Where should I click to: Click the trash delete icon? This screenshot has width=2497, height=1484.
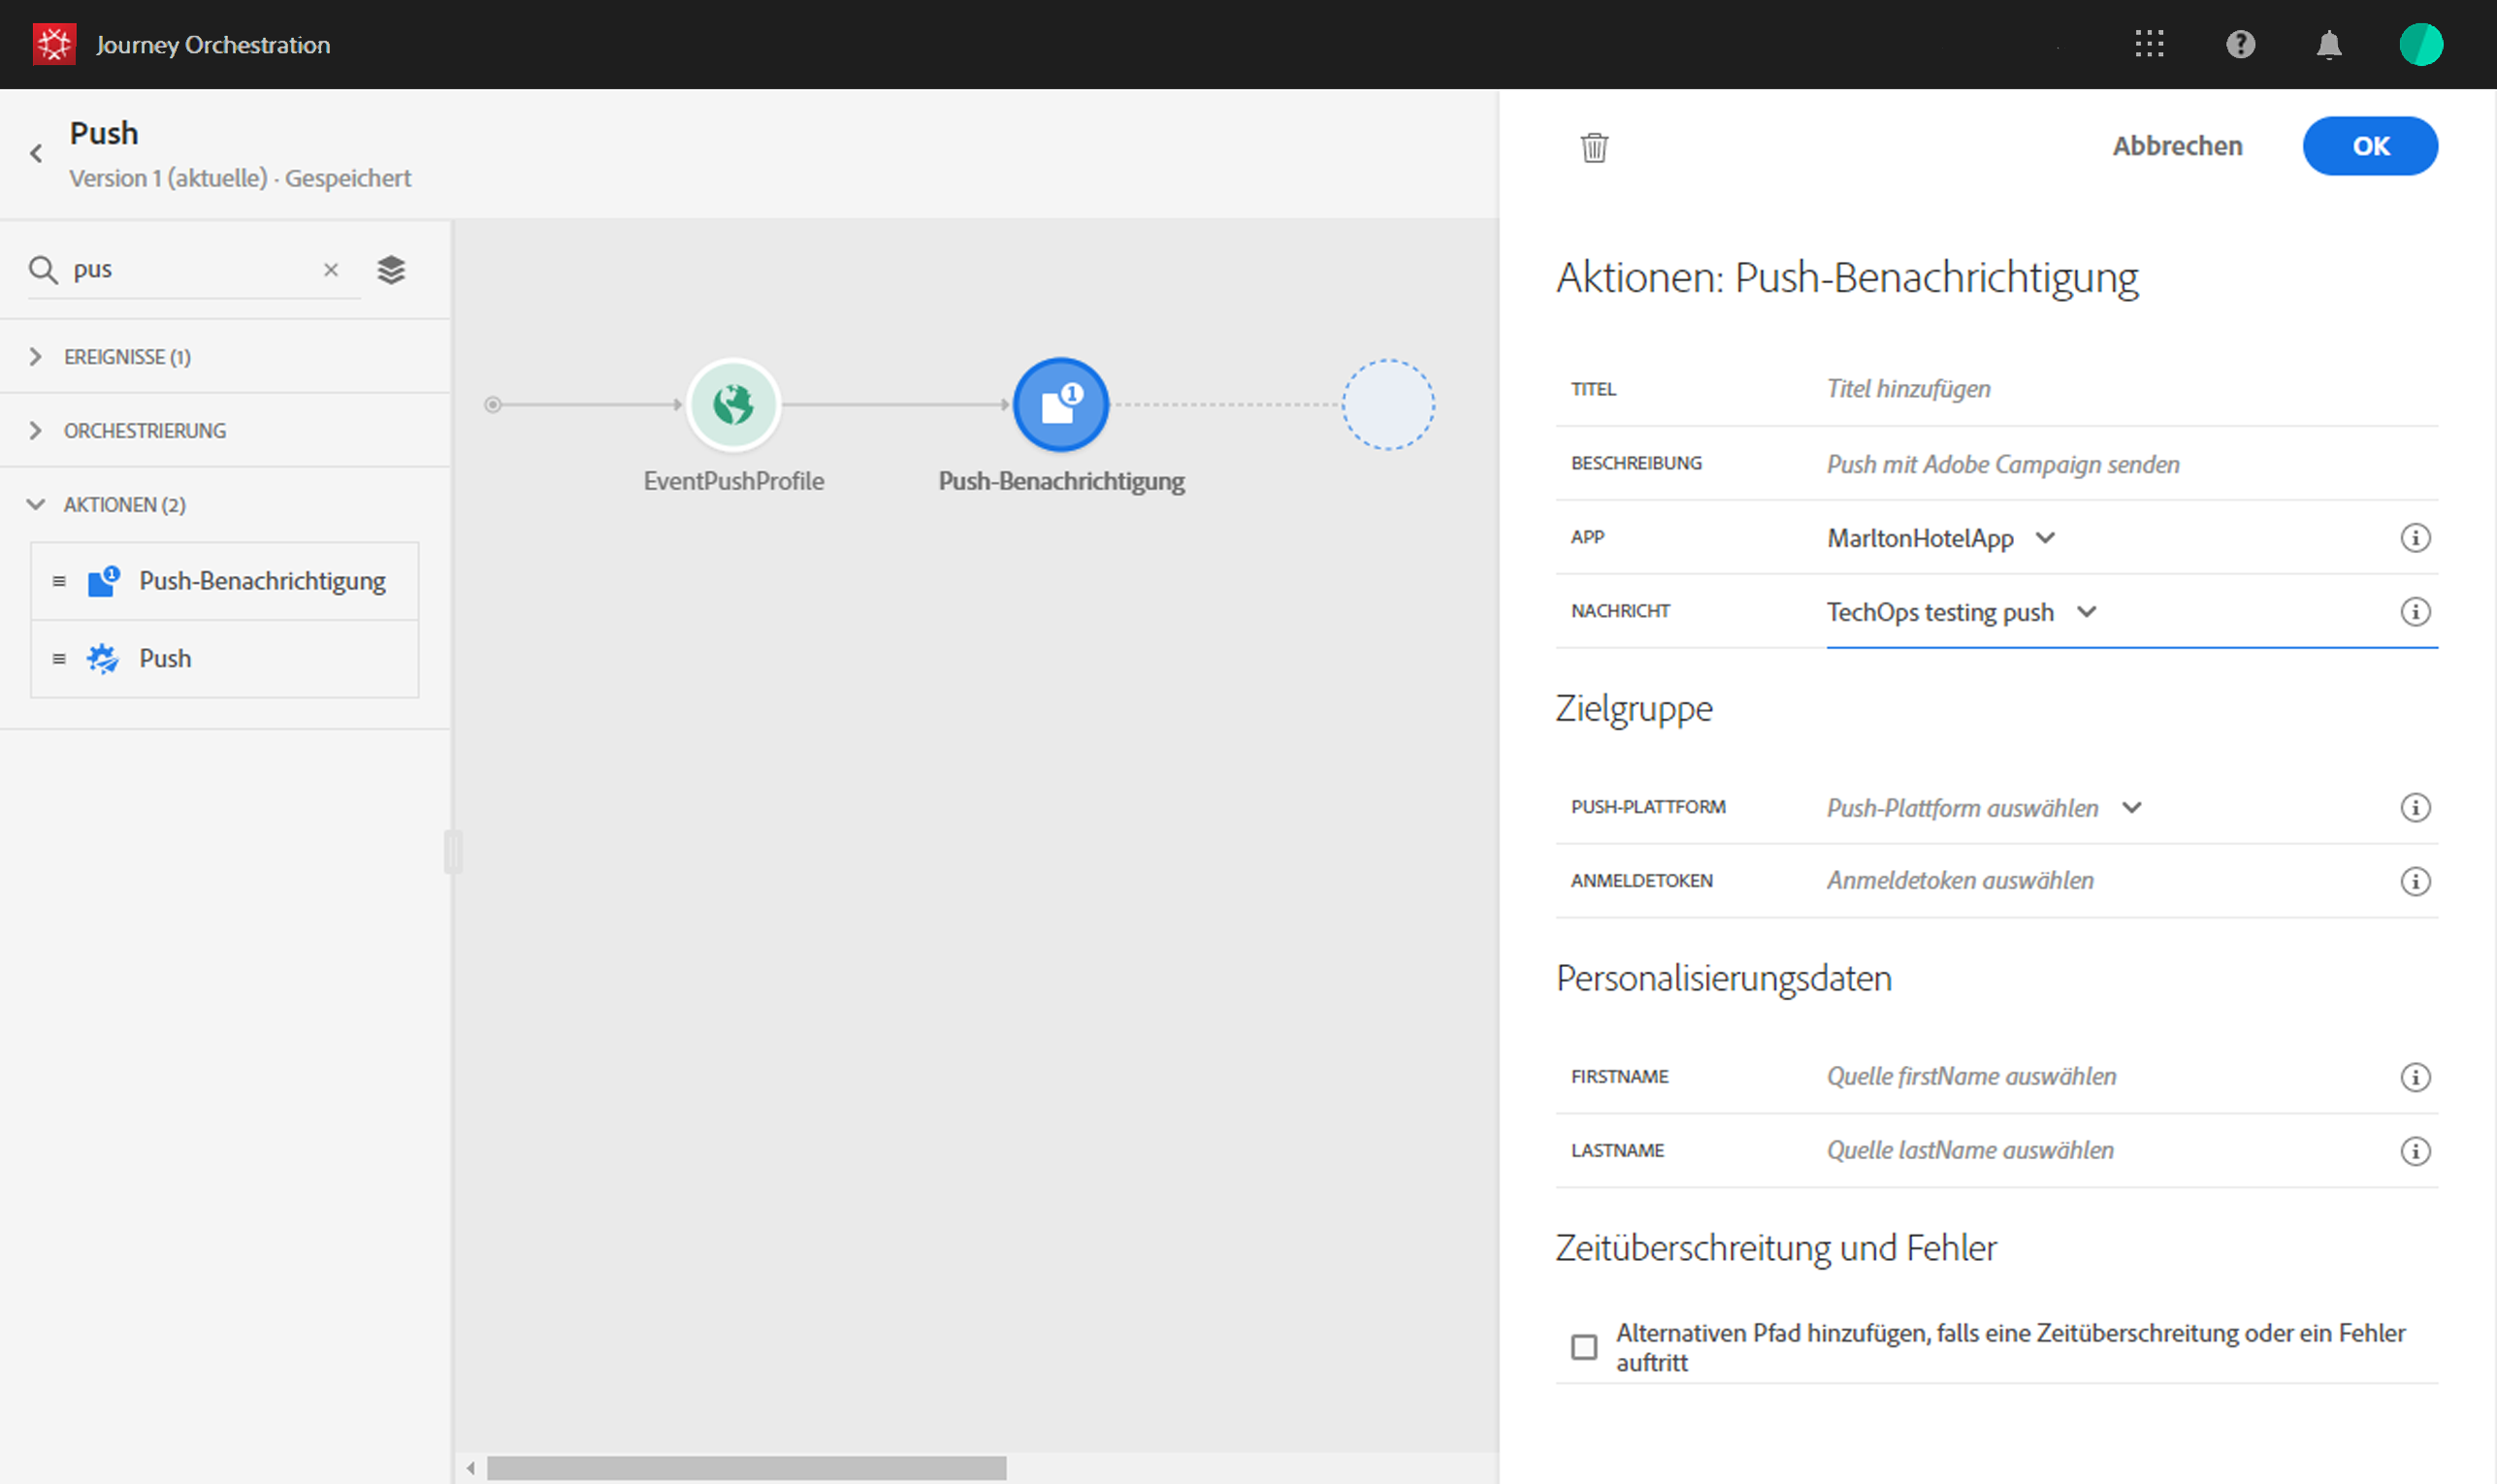pos(1594,147)
